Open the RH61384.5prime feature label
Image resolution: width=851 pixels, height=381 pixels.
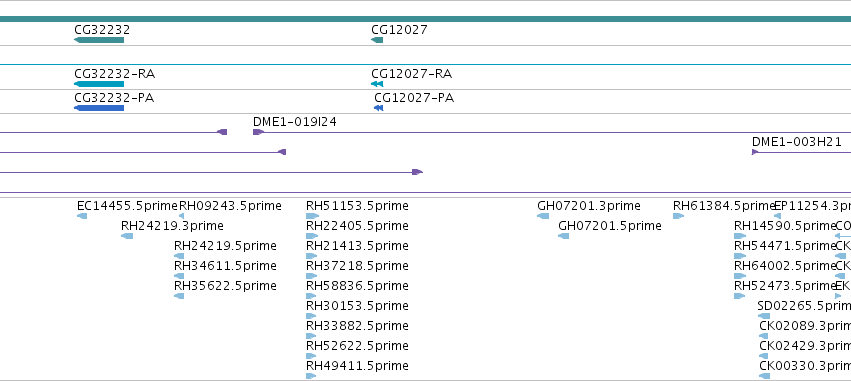(723, 206)
